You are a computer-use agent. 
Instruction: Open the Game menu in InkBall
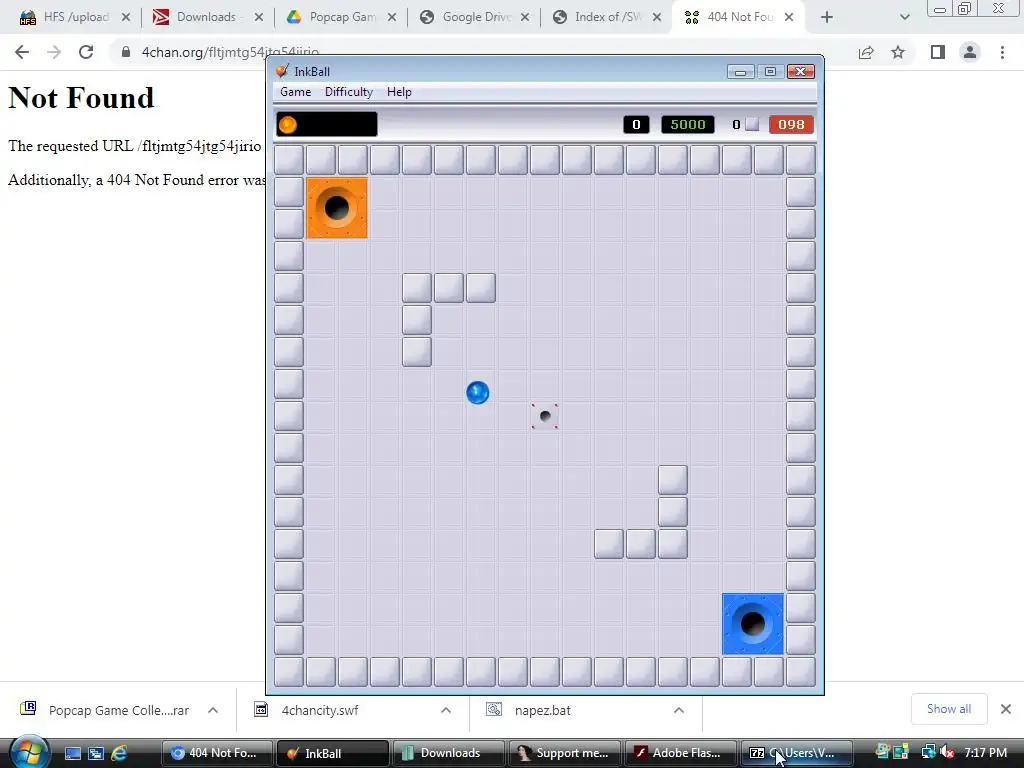pos(295,92)
